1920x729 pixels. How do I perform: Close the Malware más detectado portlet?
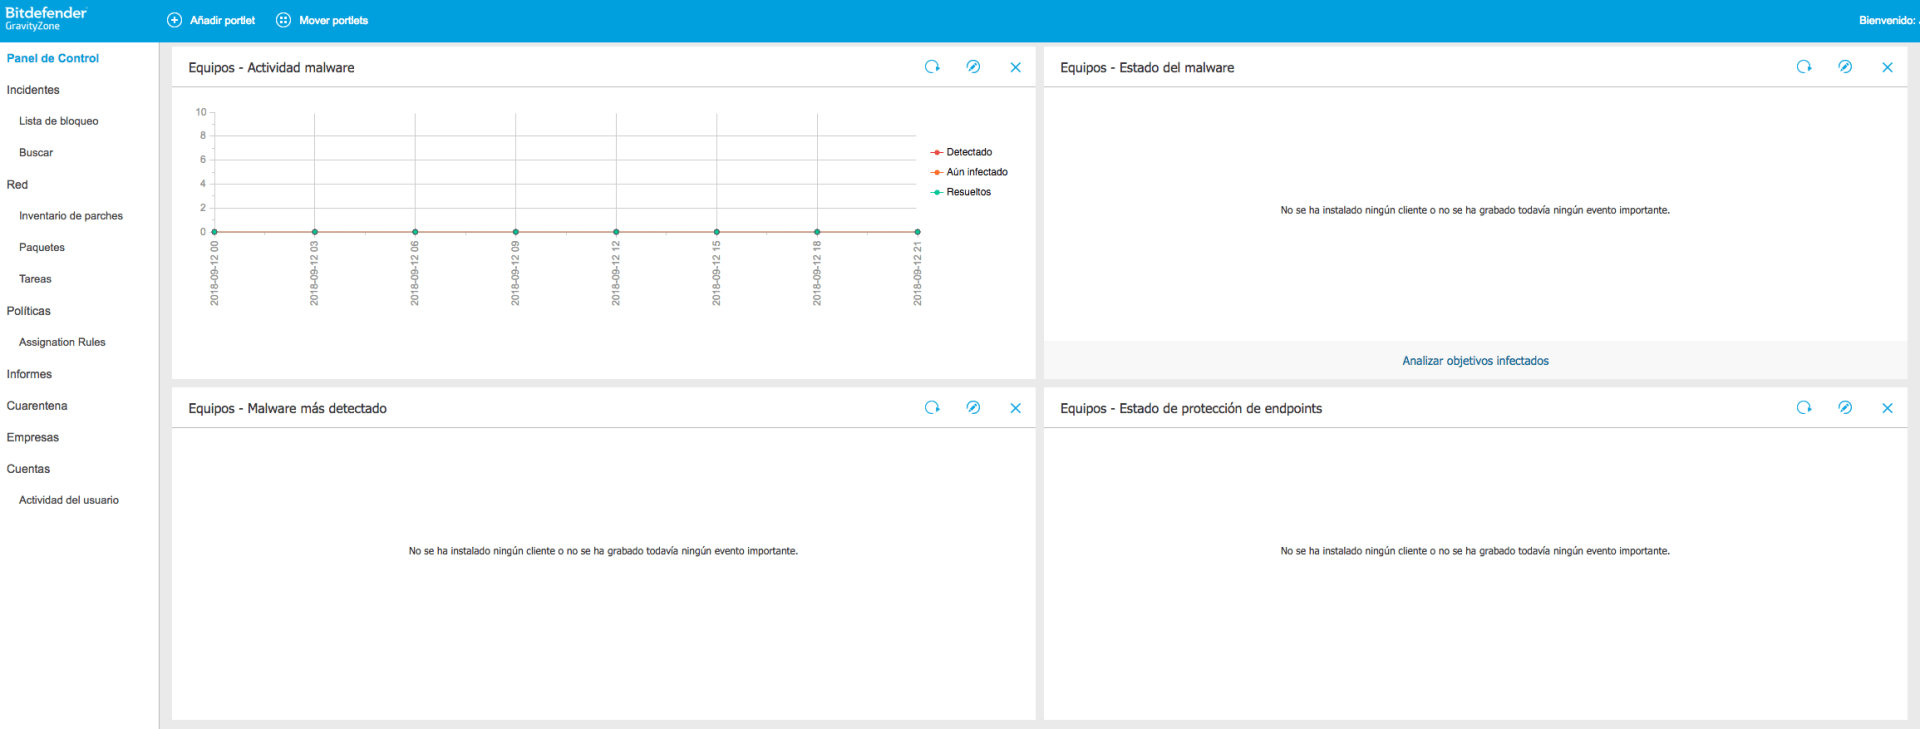coord(1015,408)
